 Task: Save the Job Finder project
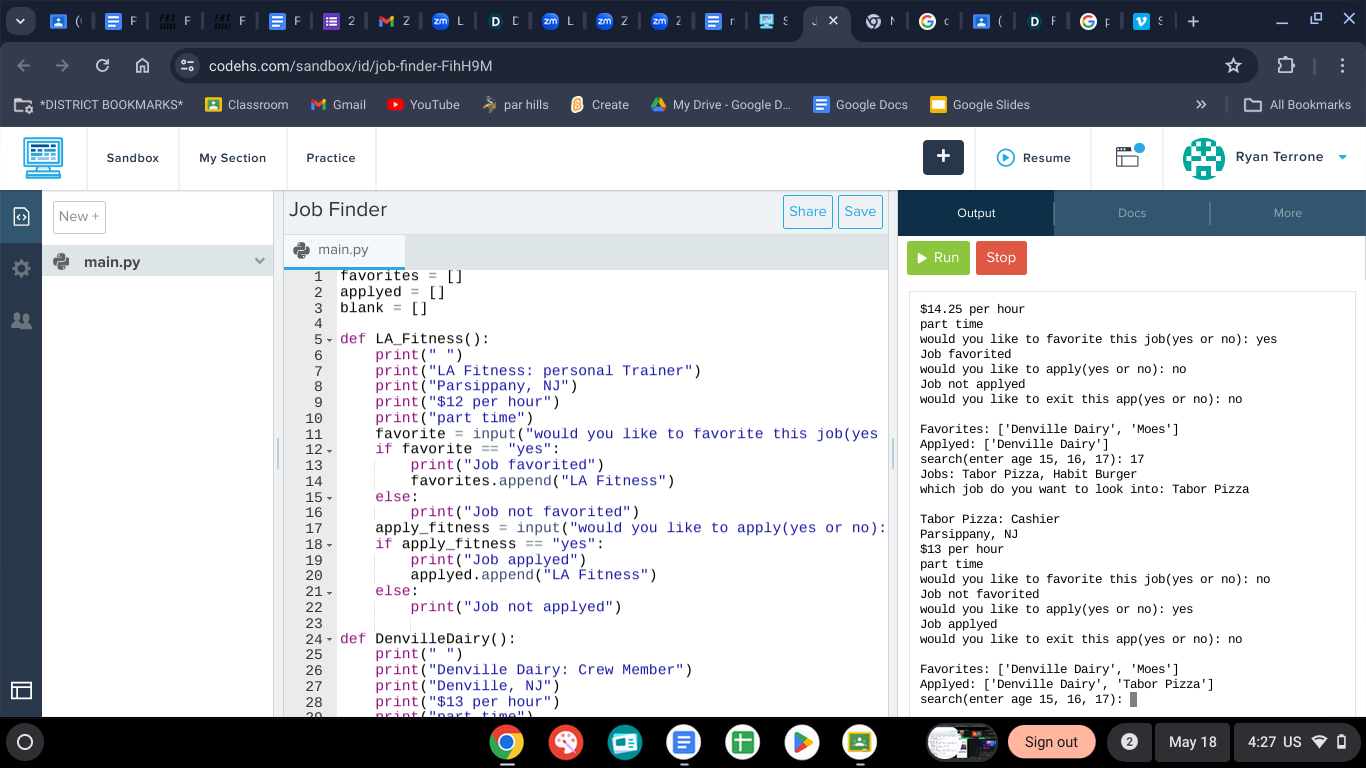[860, 211]
